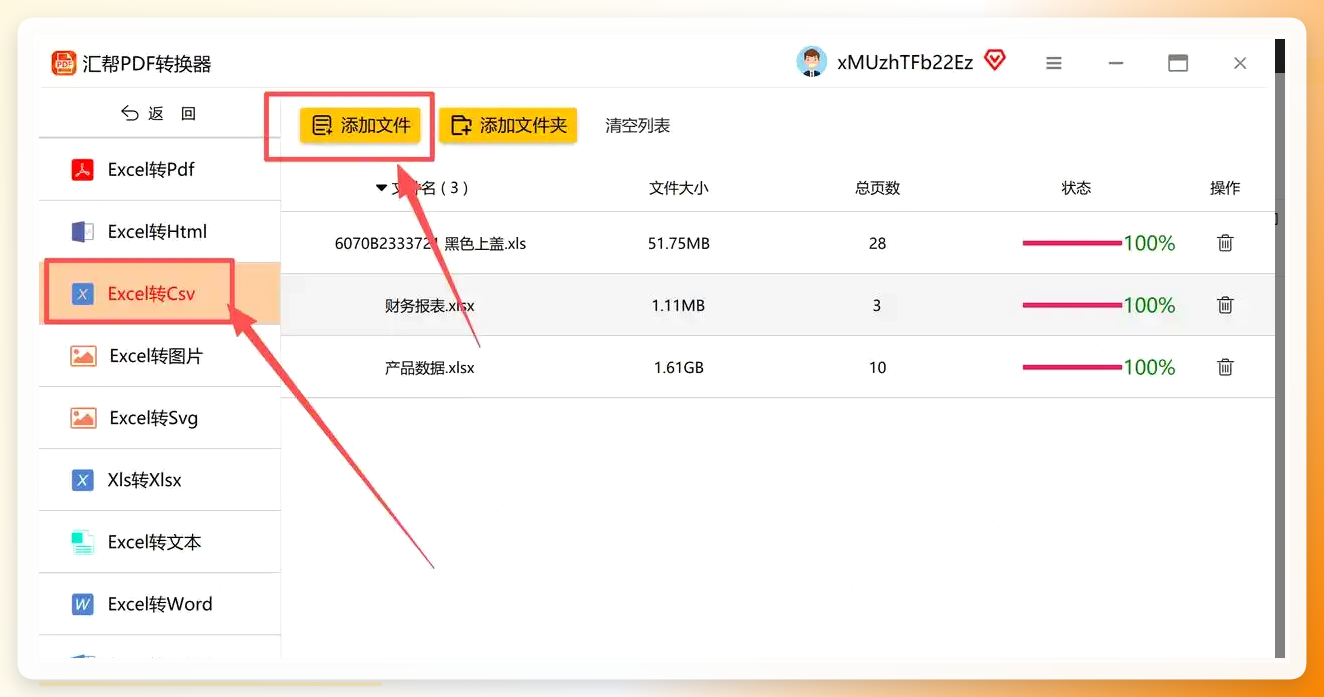Click the Excel转Csv blue X icon

(83, 294)
